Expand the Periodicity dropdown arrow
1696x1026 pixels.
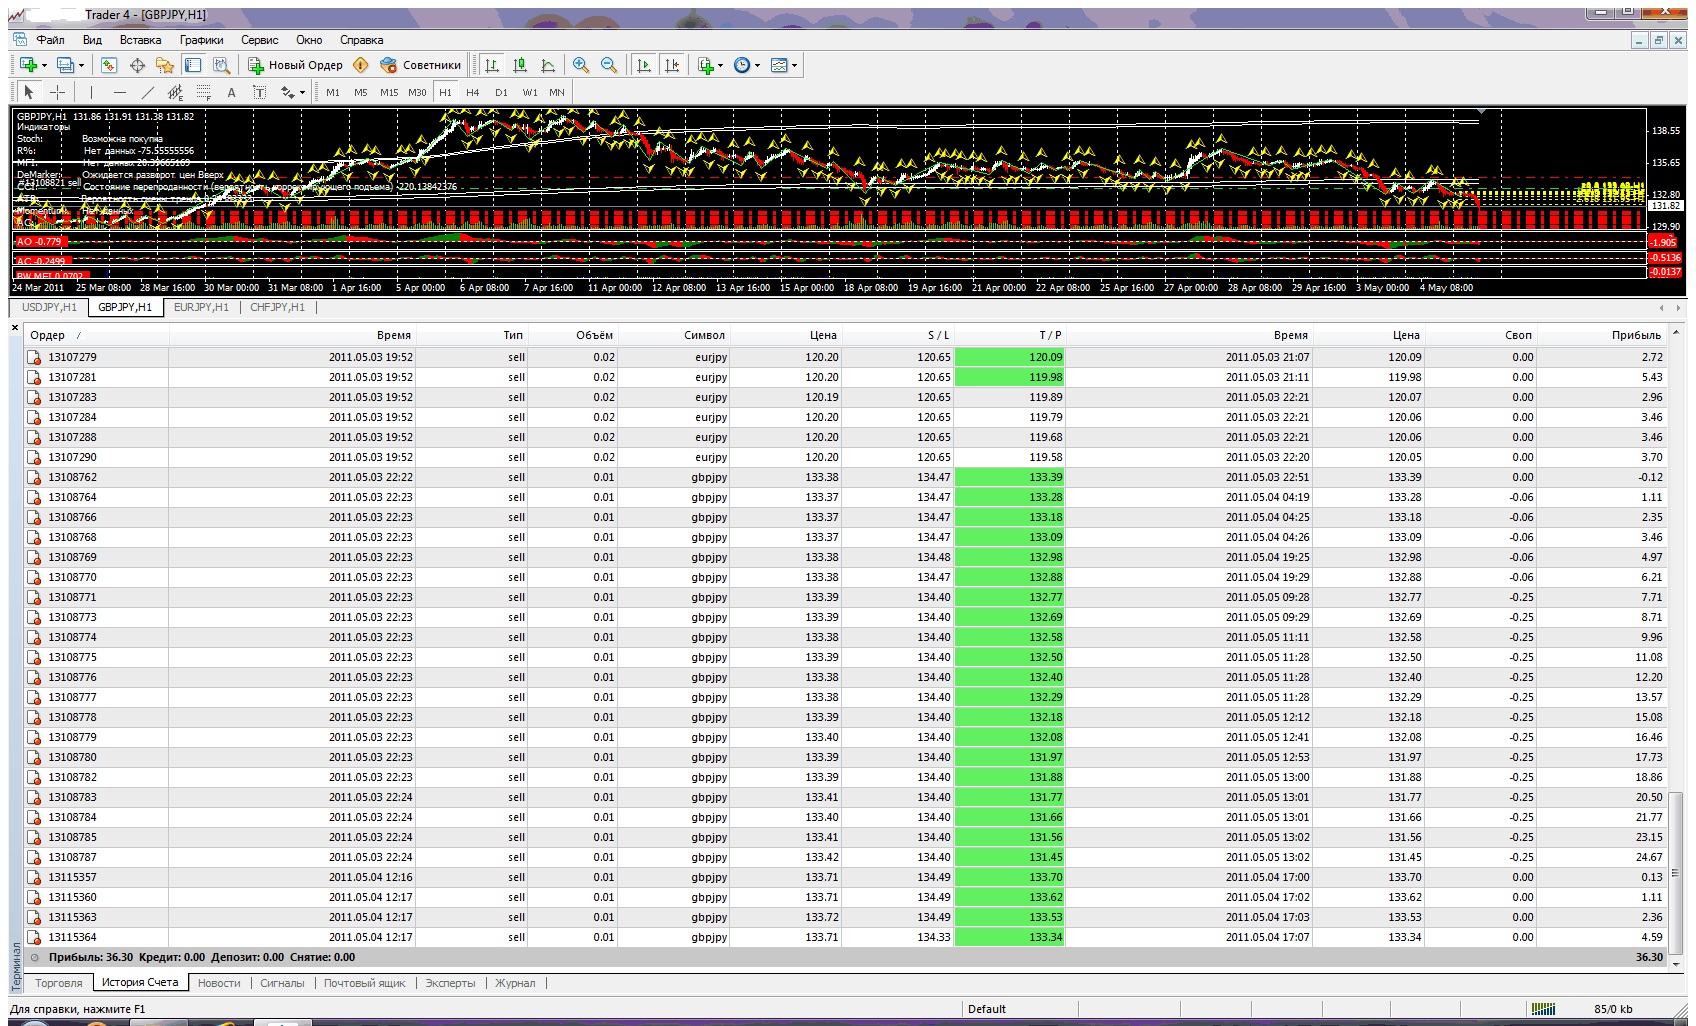tap(758, 66)
